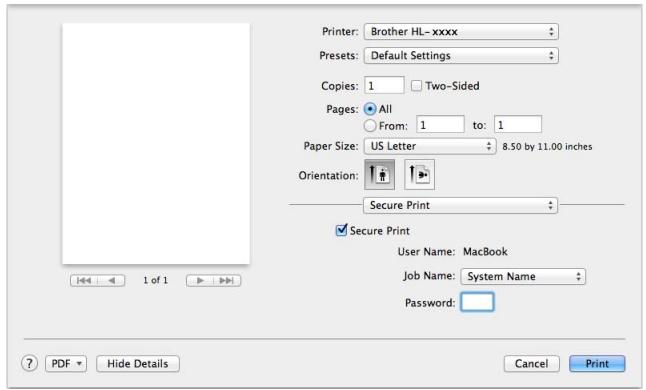Click the '1 of 1' page indicator

coord(155,280)
